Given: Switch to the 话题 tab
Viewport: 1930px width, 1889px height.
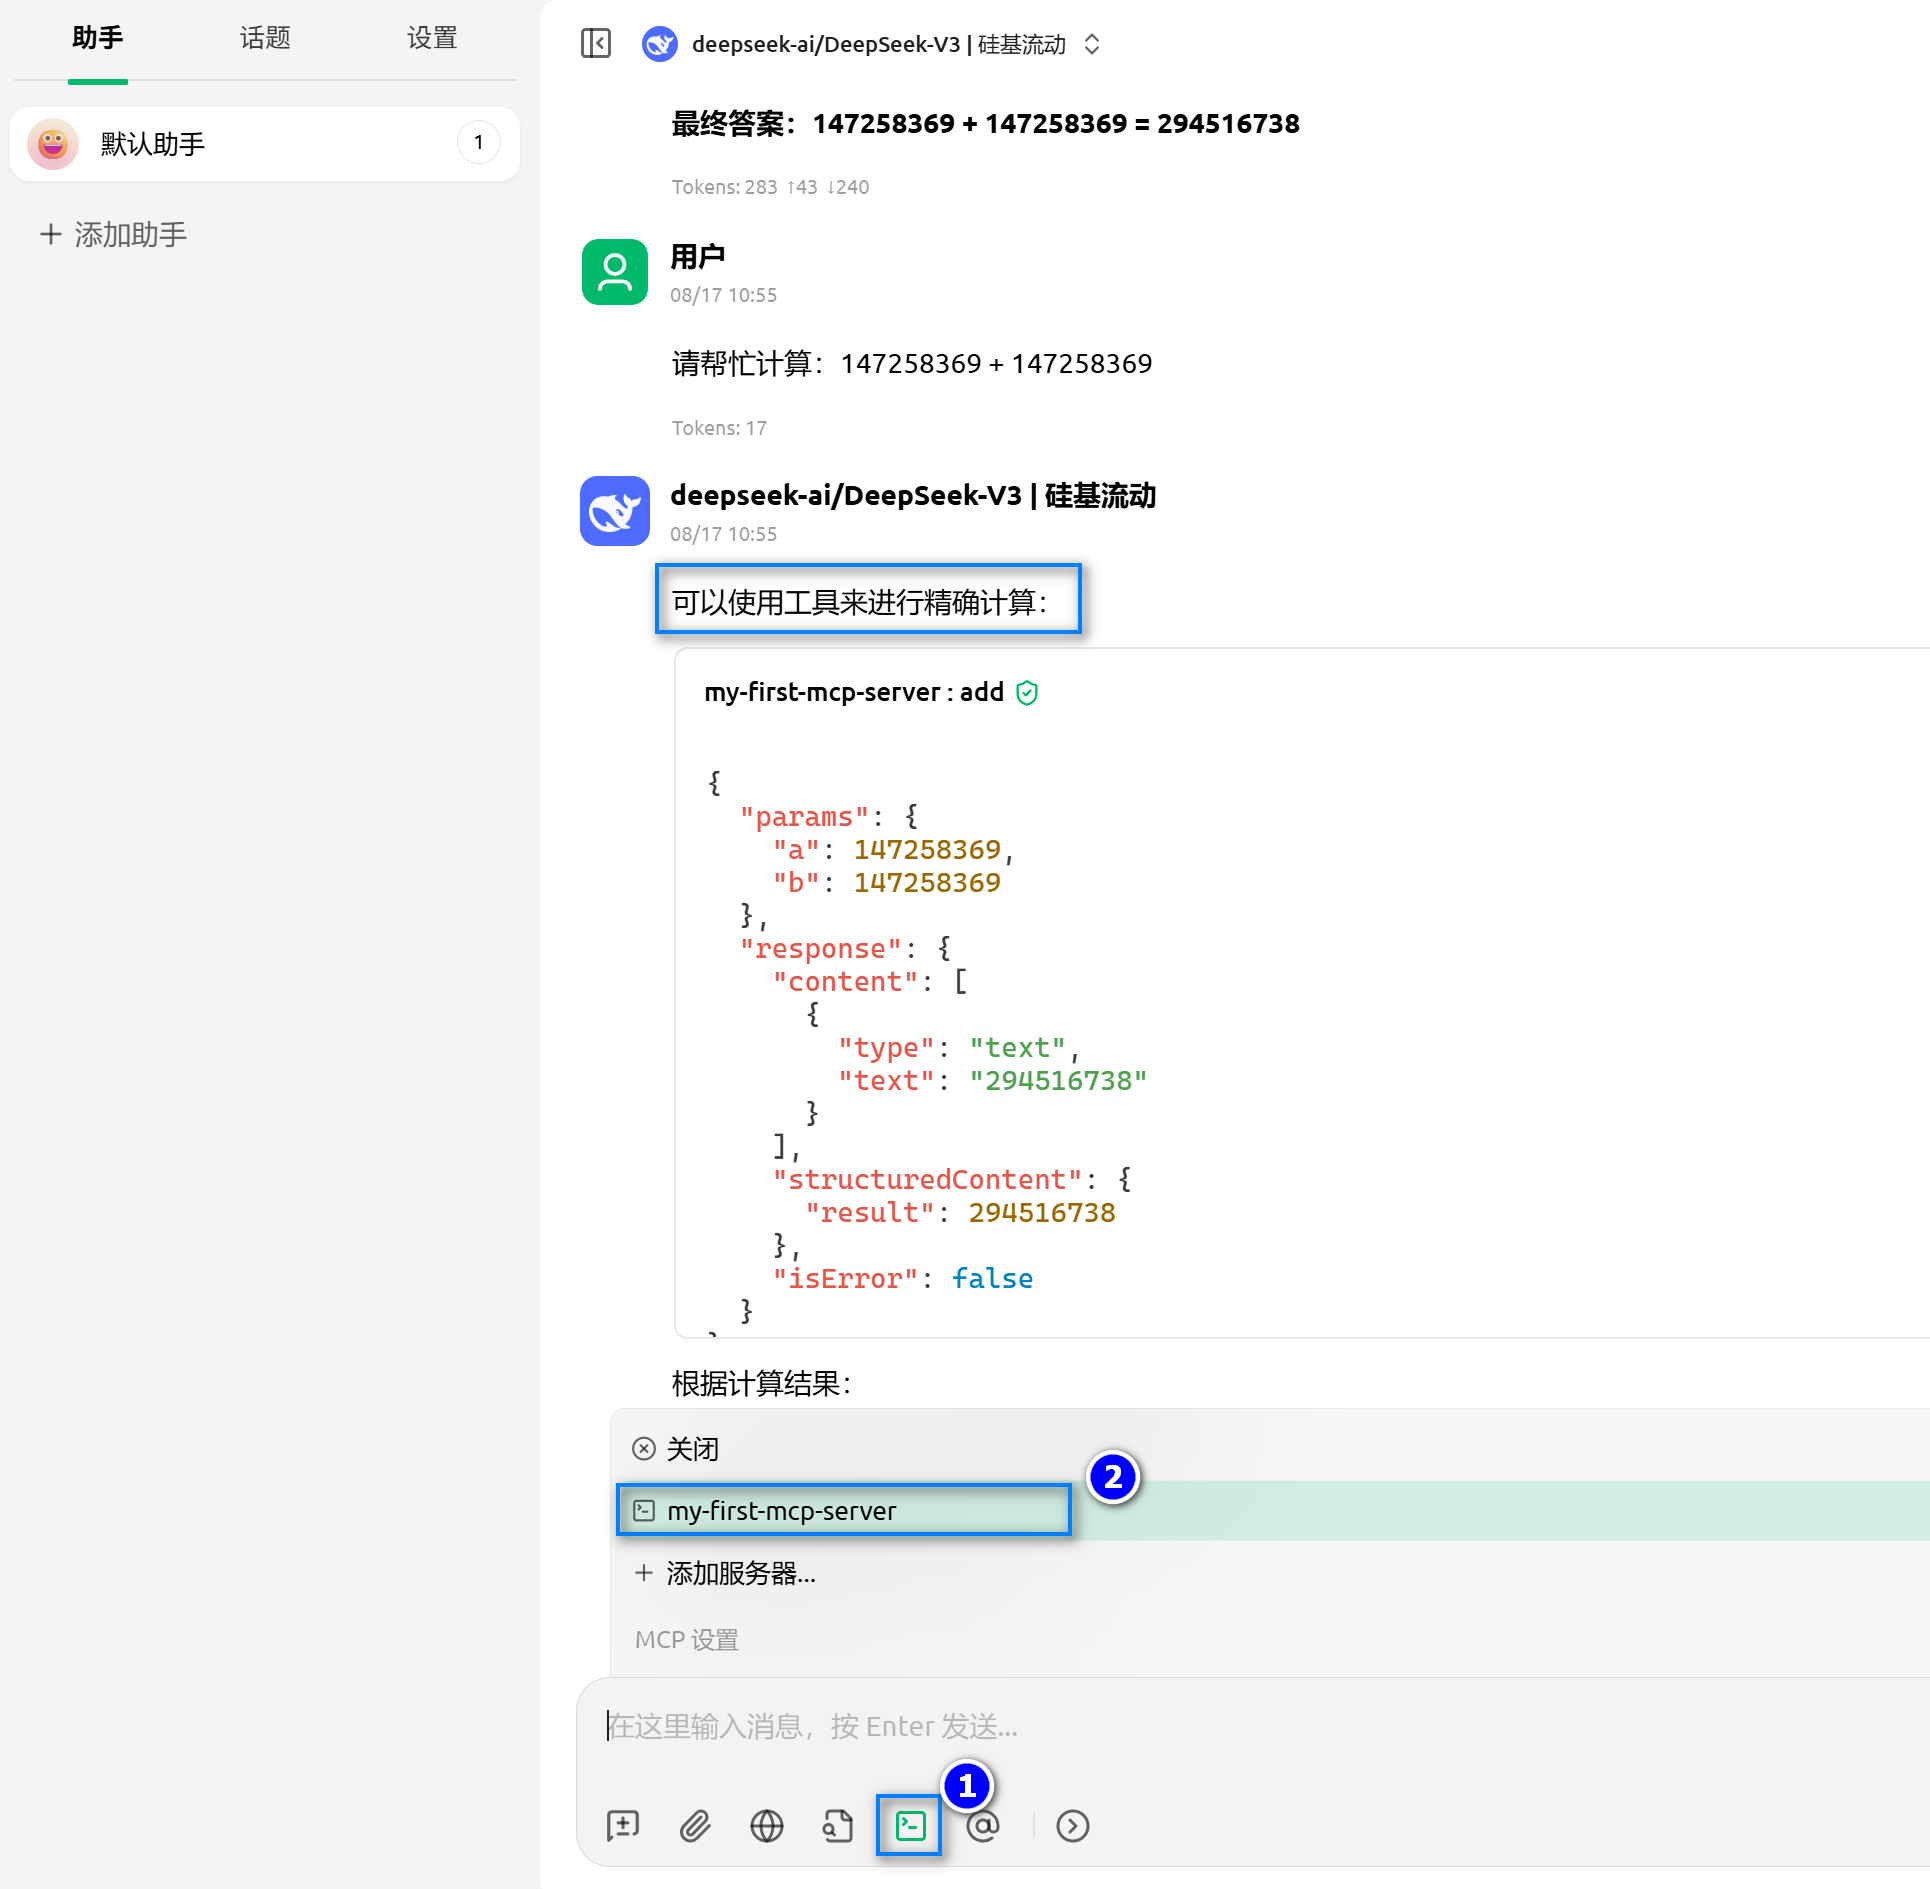Looking at the screenshot, I should click(x=265, y=38).
